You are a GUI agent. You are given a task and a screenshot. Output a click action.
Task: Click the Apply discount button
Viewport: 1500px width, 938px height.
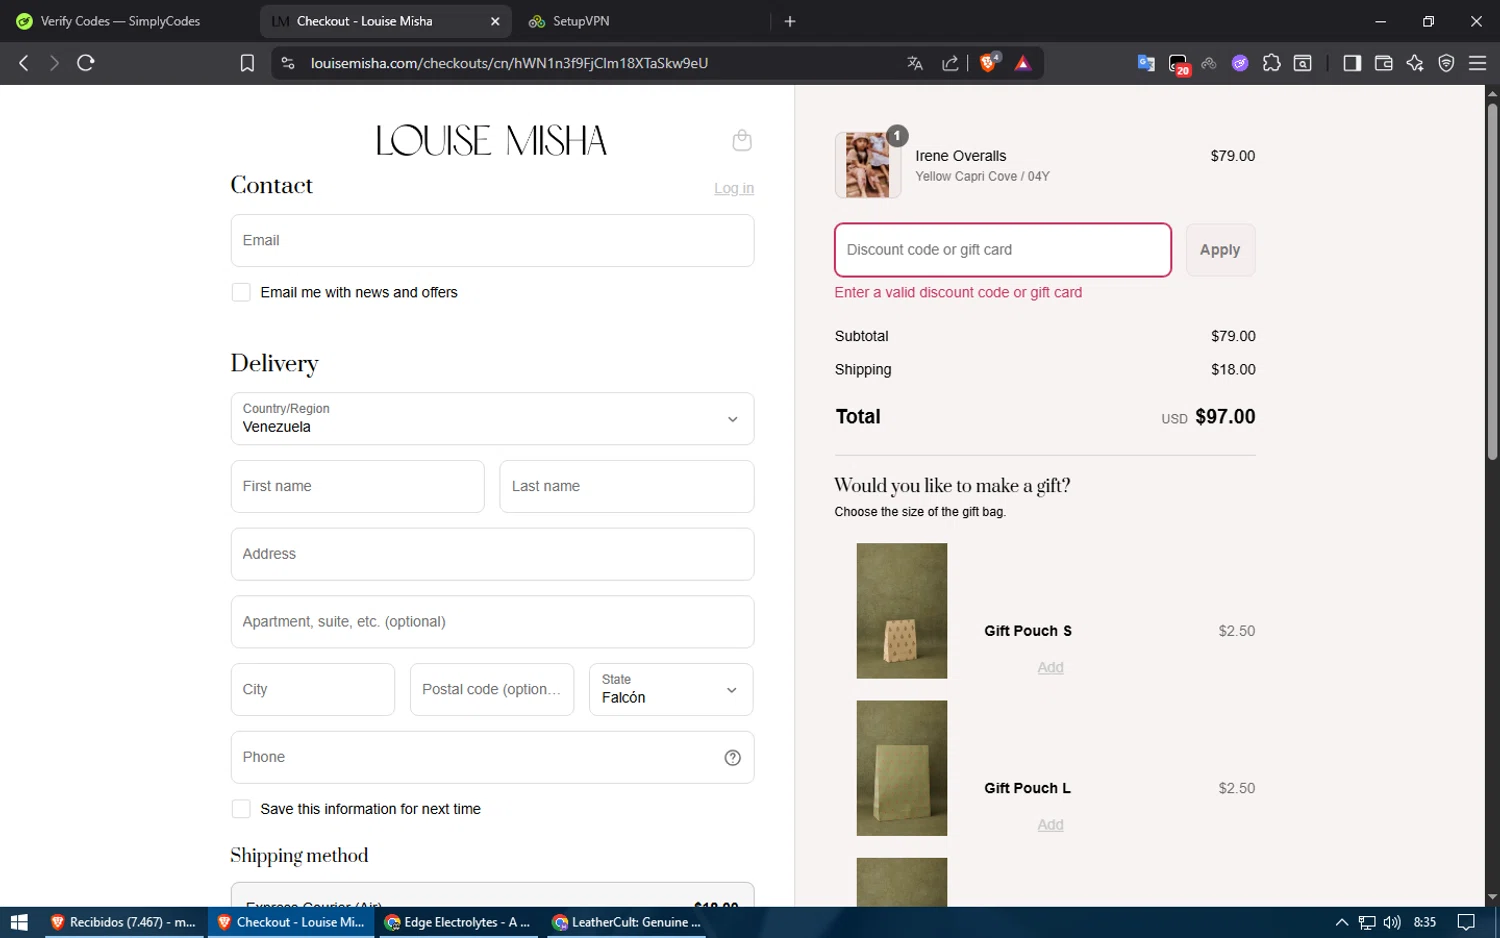pyautogui.click(x=1220, y=250)
